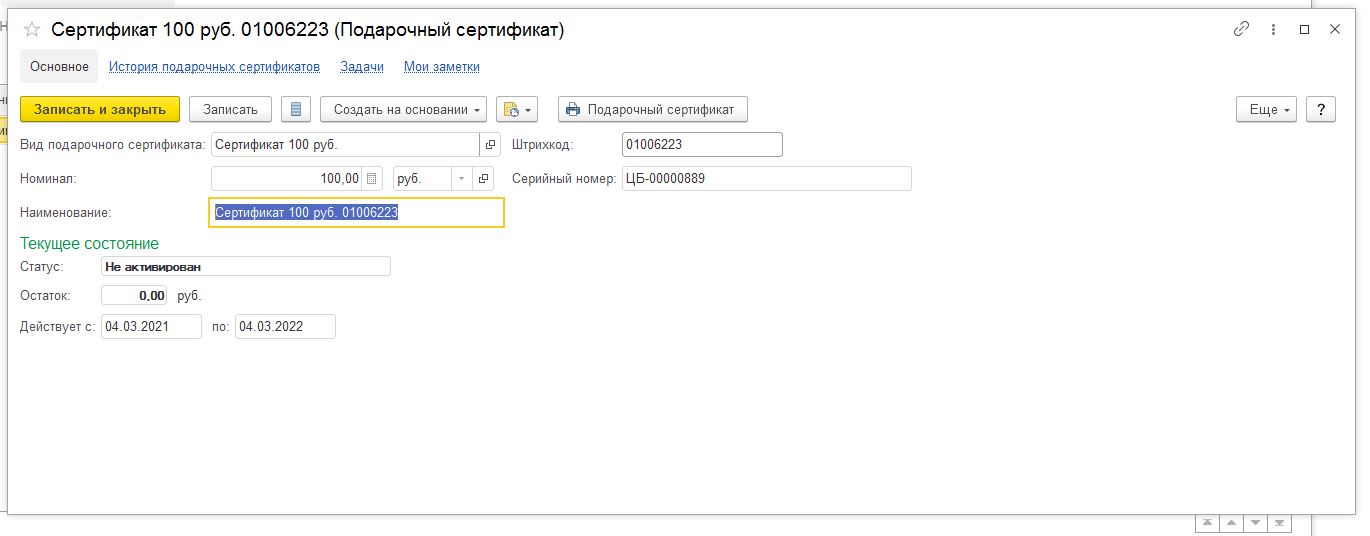Image resolution: width=1370 pixels, height=536 pixels.
Task: Expand the Еще menu
Action: pos(1267,109)
